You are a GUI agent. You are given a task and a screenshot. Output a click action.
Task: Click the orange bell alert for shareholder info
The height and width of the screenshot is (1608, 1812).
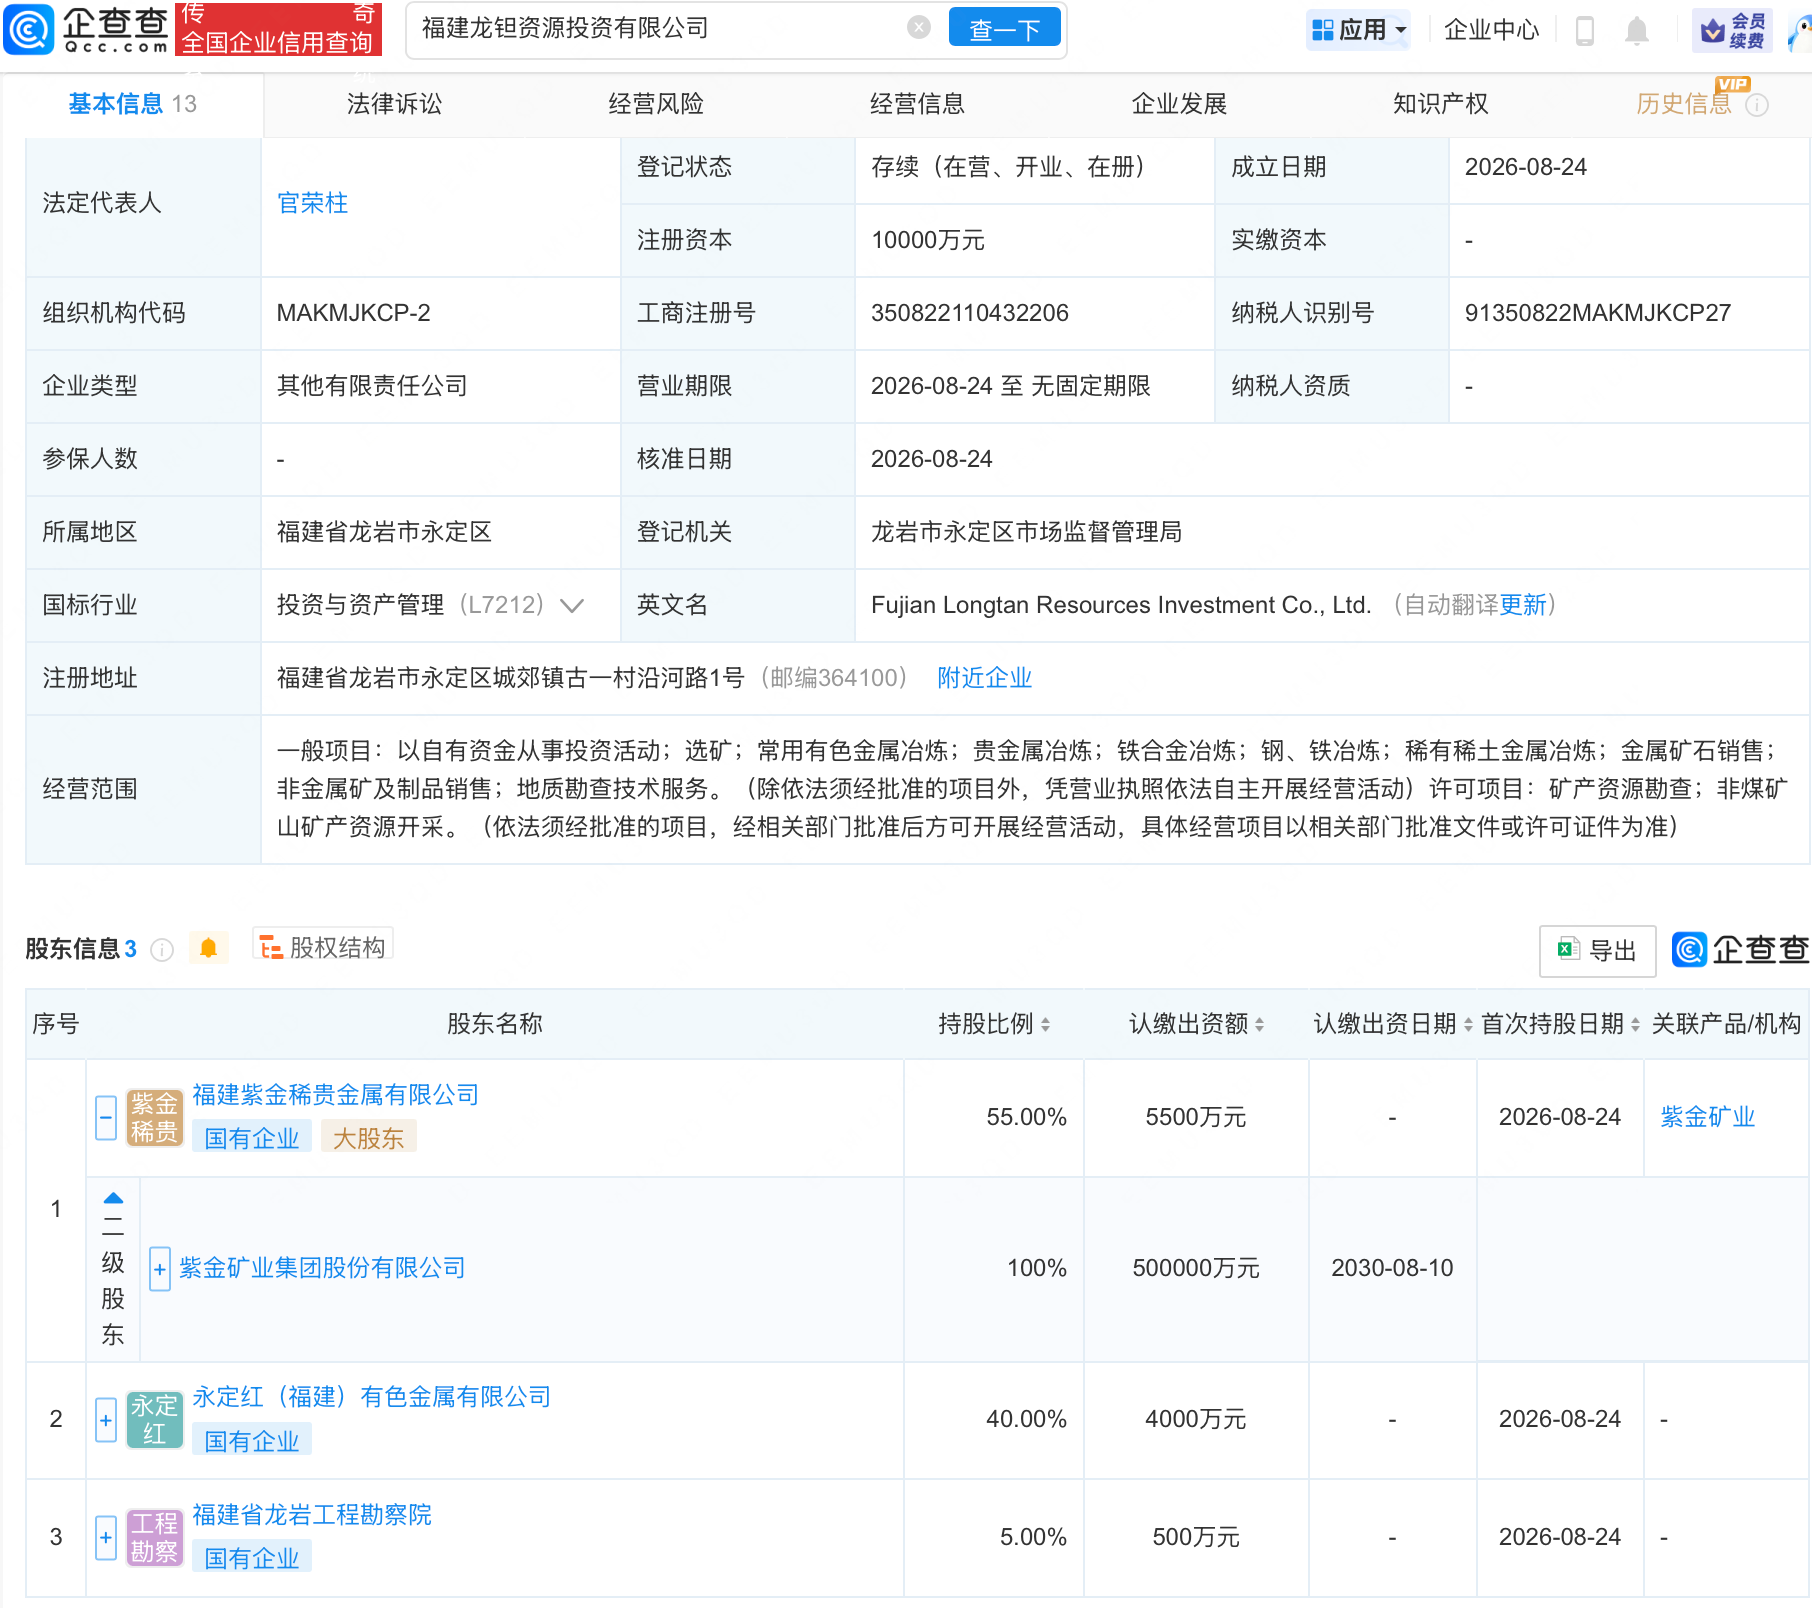(208, 947)
